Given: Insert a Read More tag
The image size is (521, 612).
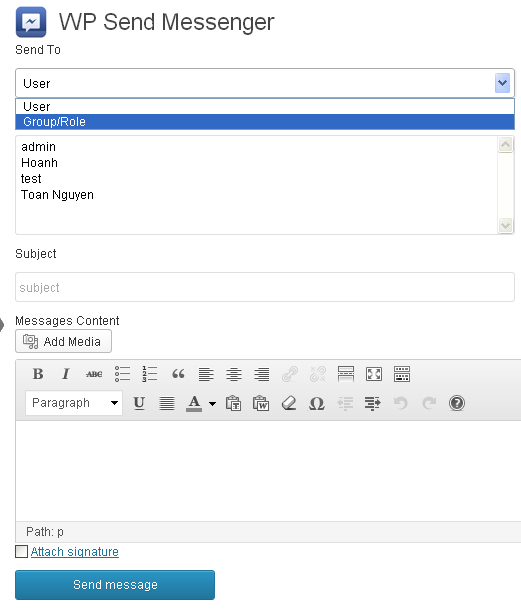Looking at the screenshot, I should coord(346,374).
